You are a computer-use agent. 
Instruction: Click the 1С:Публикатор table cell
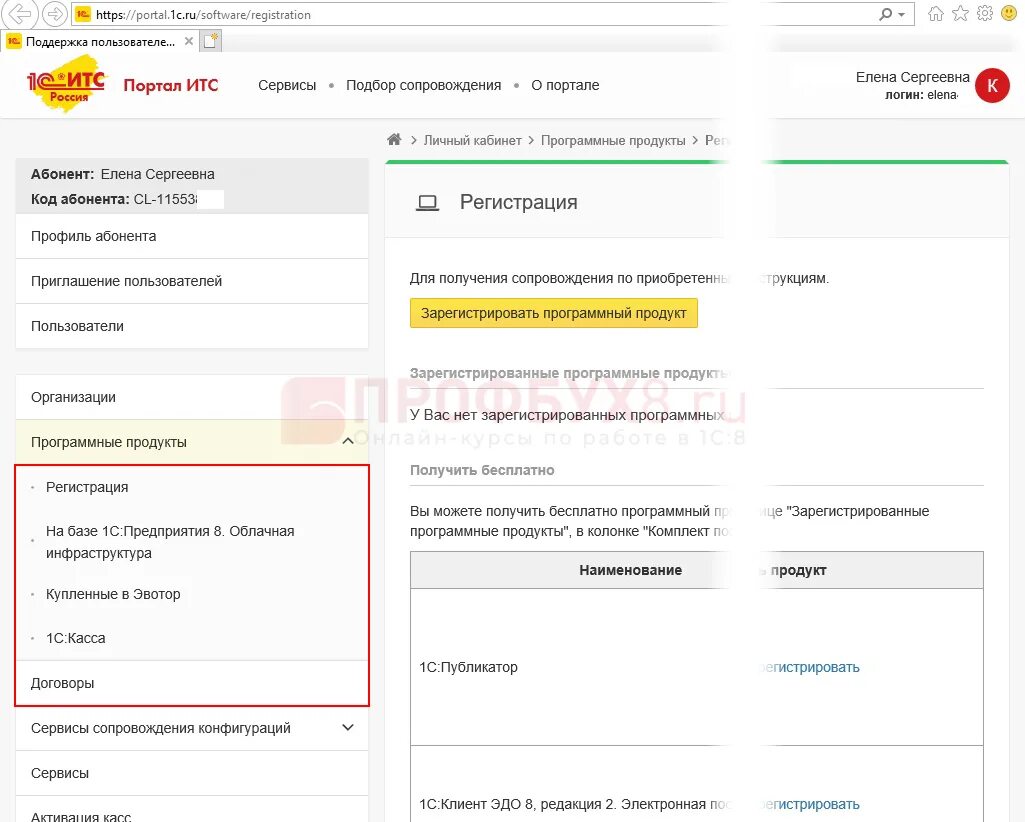tap(468, 668)
